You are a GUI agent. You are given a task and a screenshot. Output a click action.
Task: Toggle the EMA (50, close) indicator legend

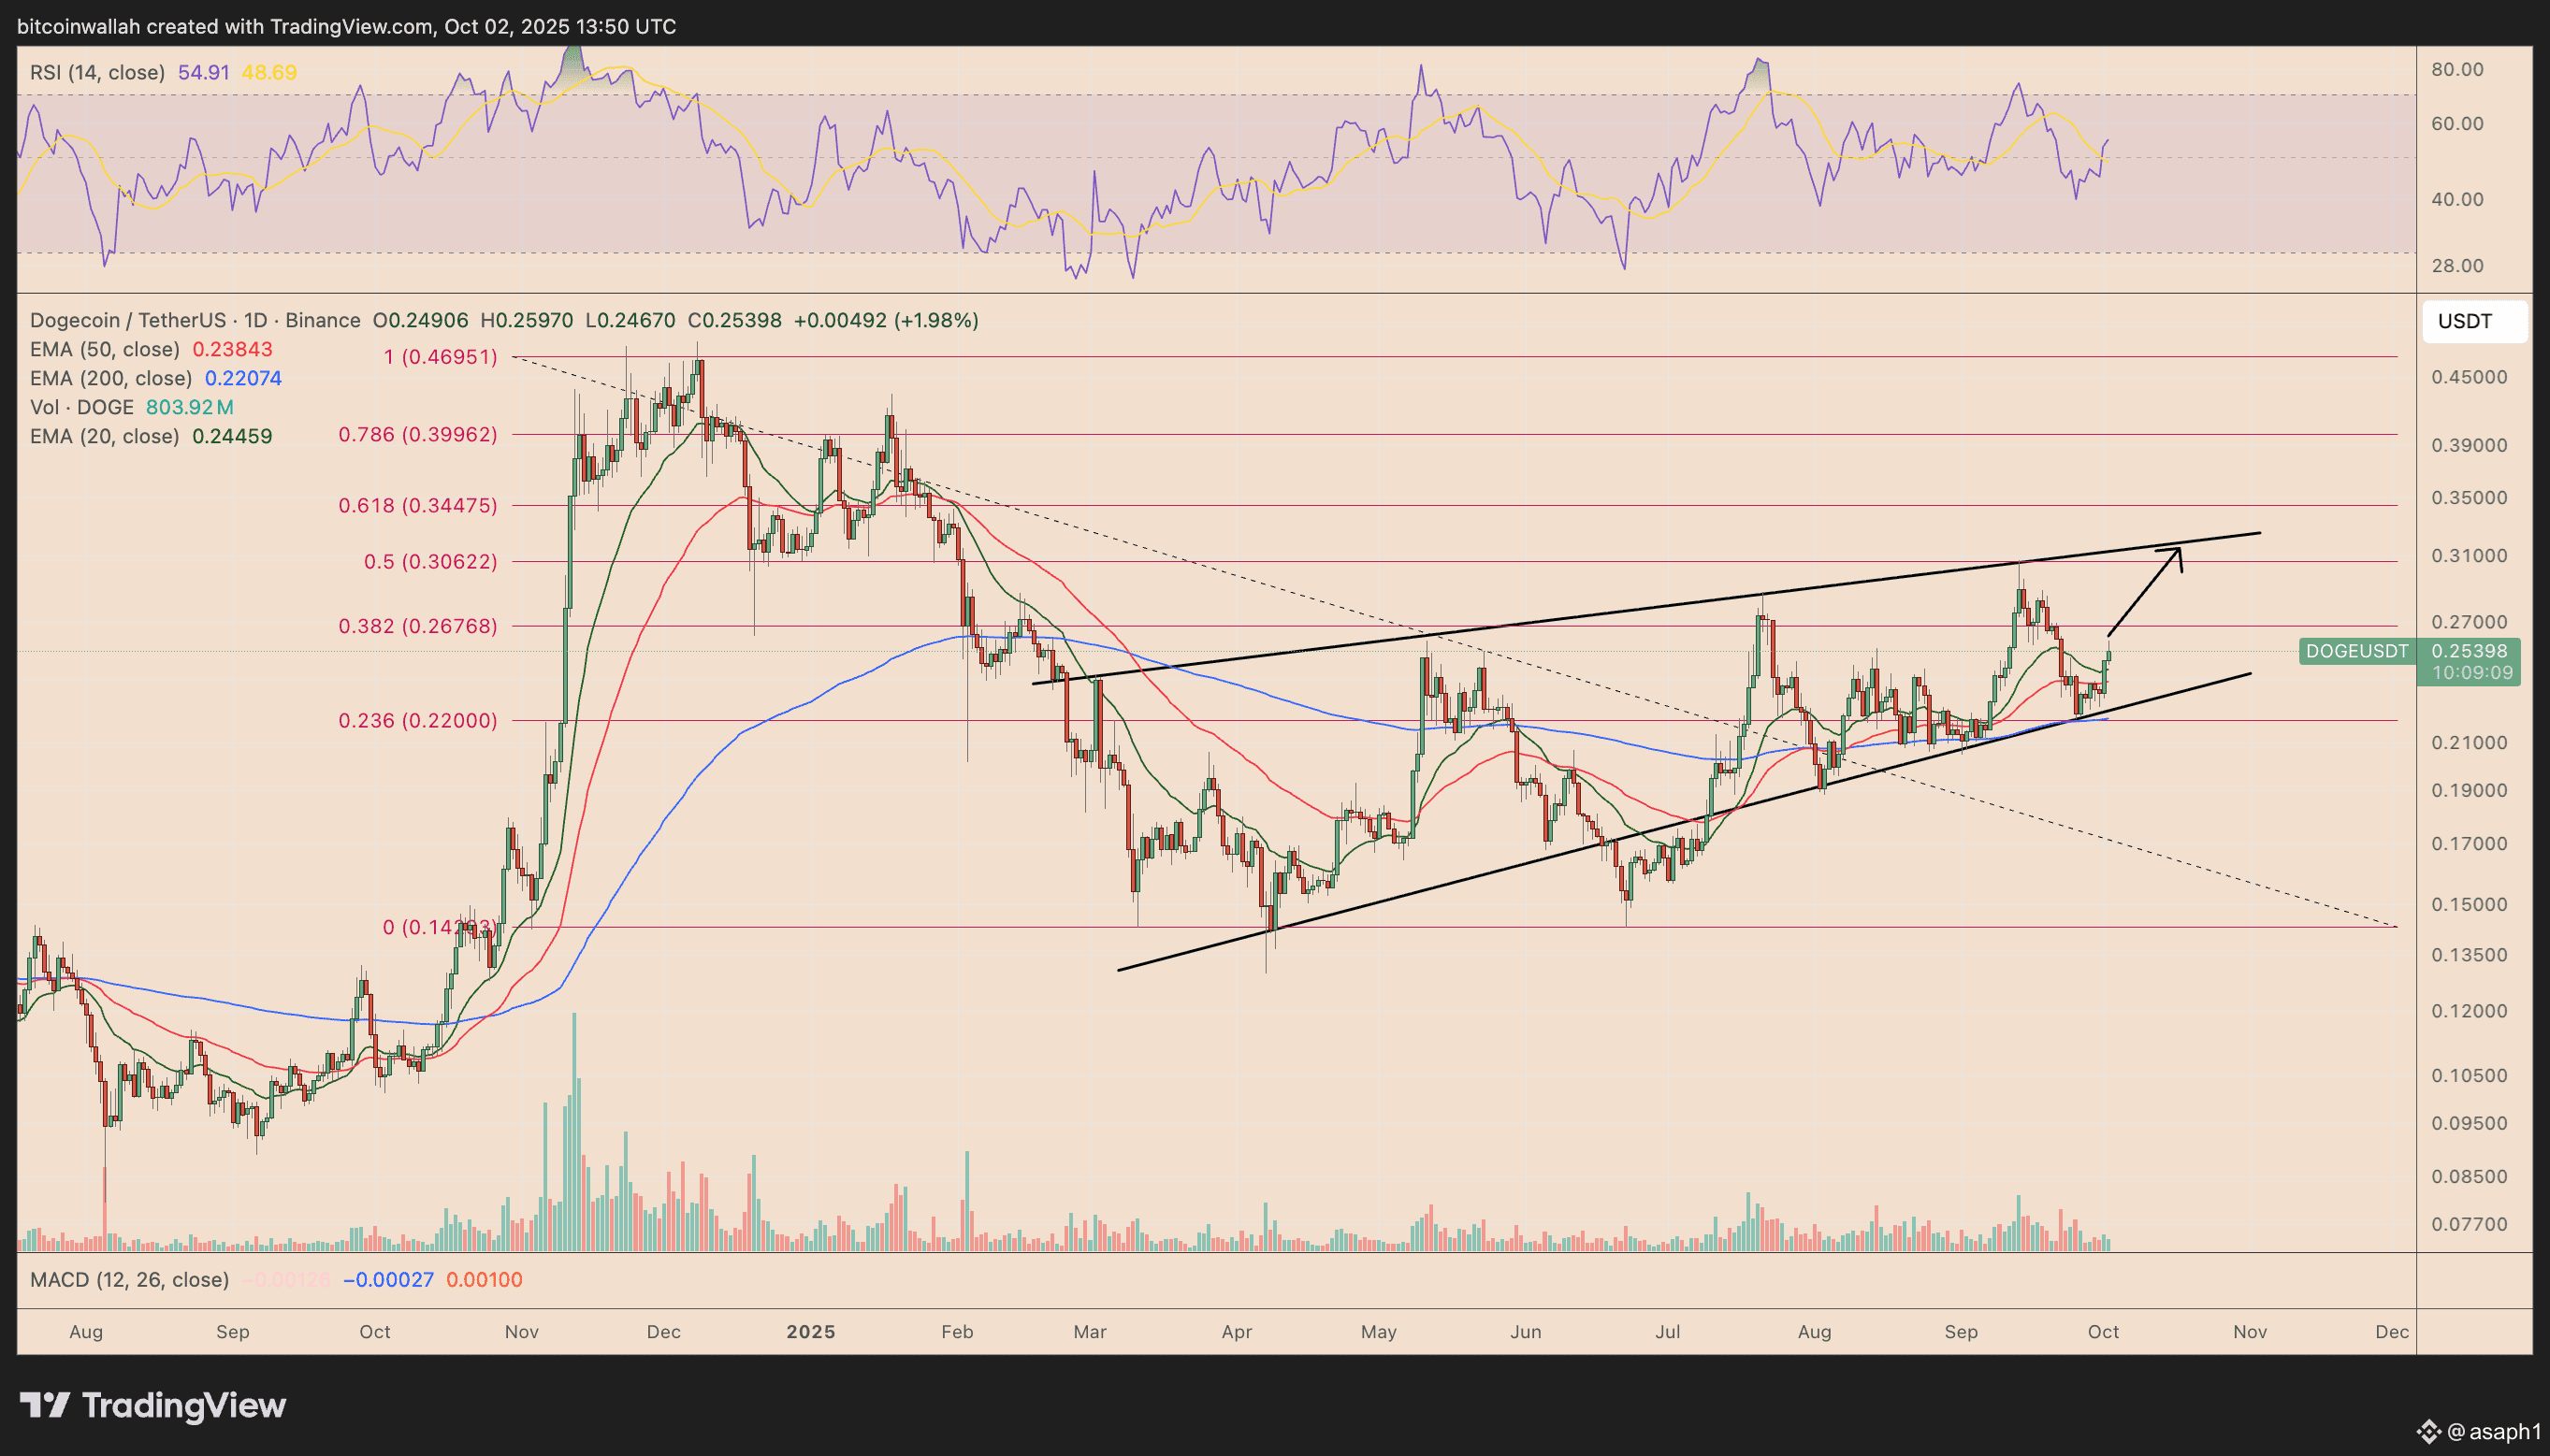(x=105, y=349)
